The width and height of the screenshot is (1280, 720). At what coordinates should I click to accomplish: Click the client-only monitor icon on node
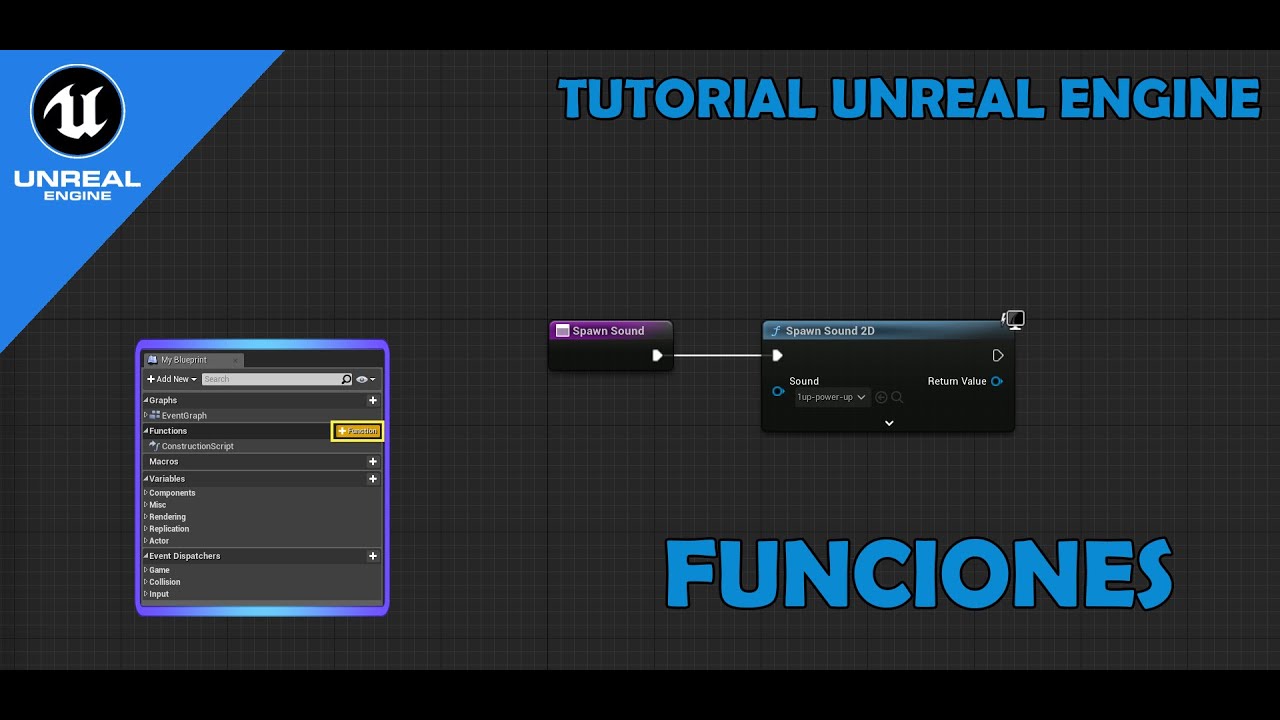click(x=1013, y=320)
